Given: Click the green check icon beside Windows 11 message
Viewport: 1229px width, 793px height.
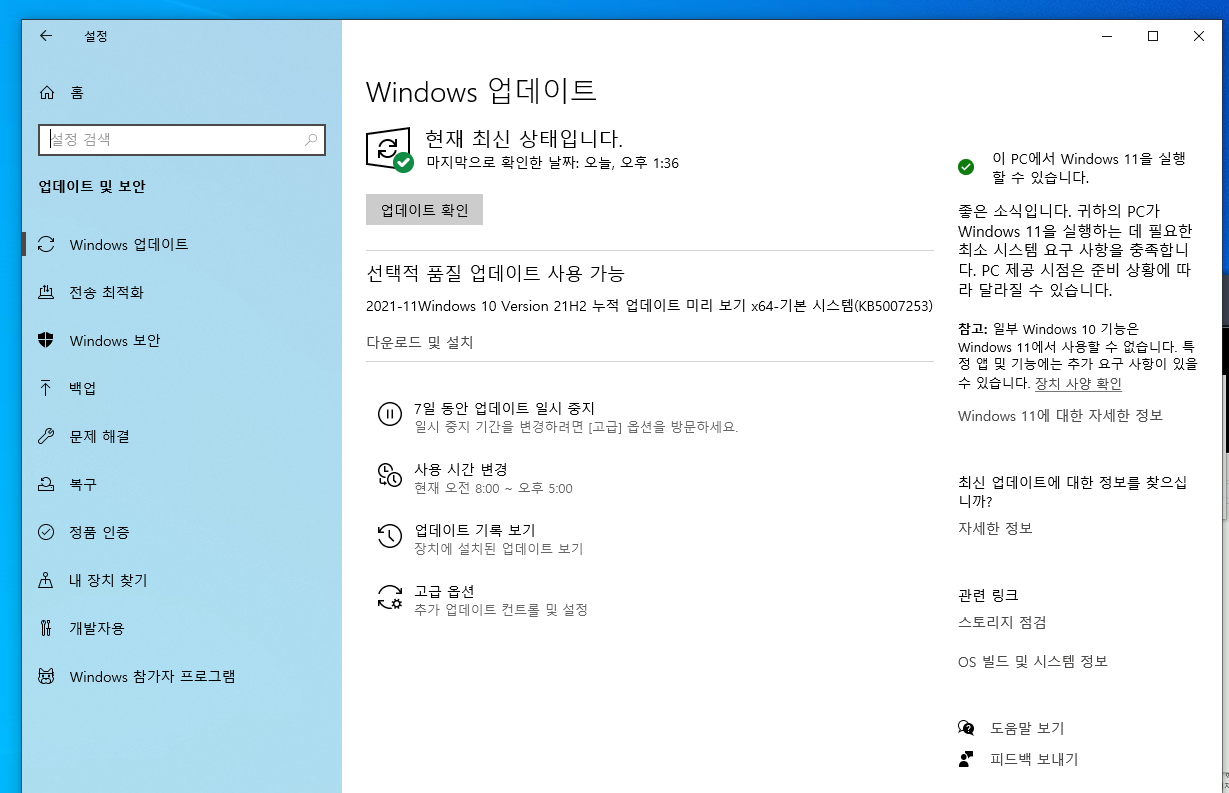Looking at the screenshot, I should point(966,167).
